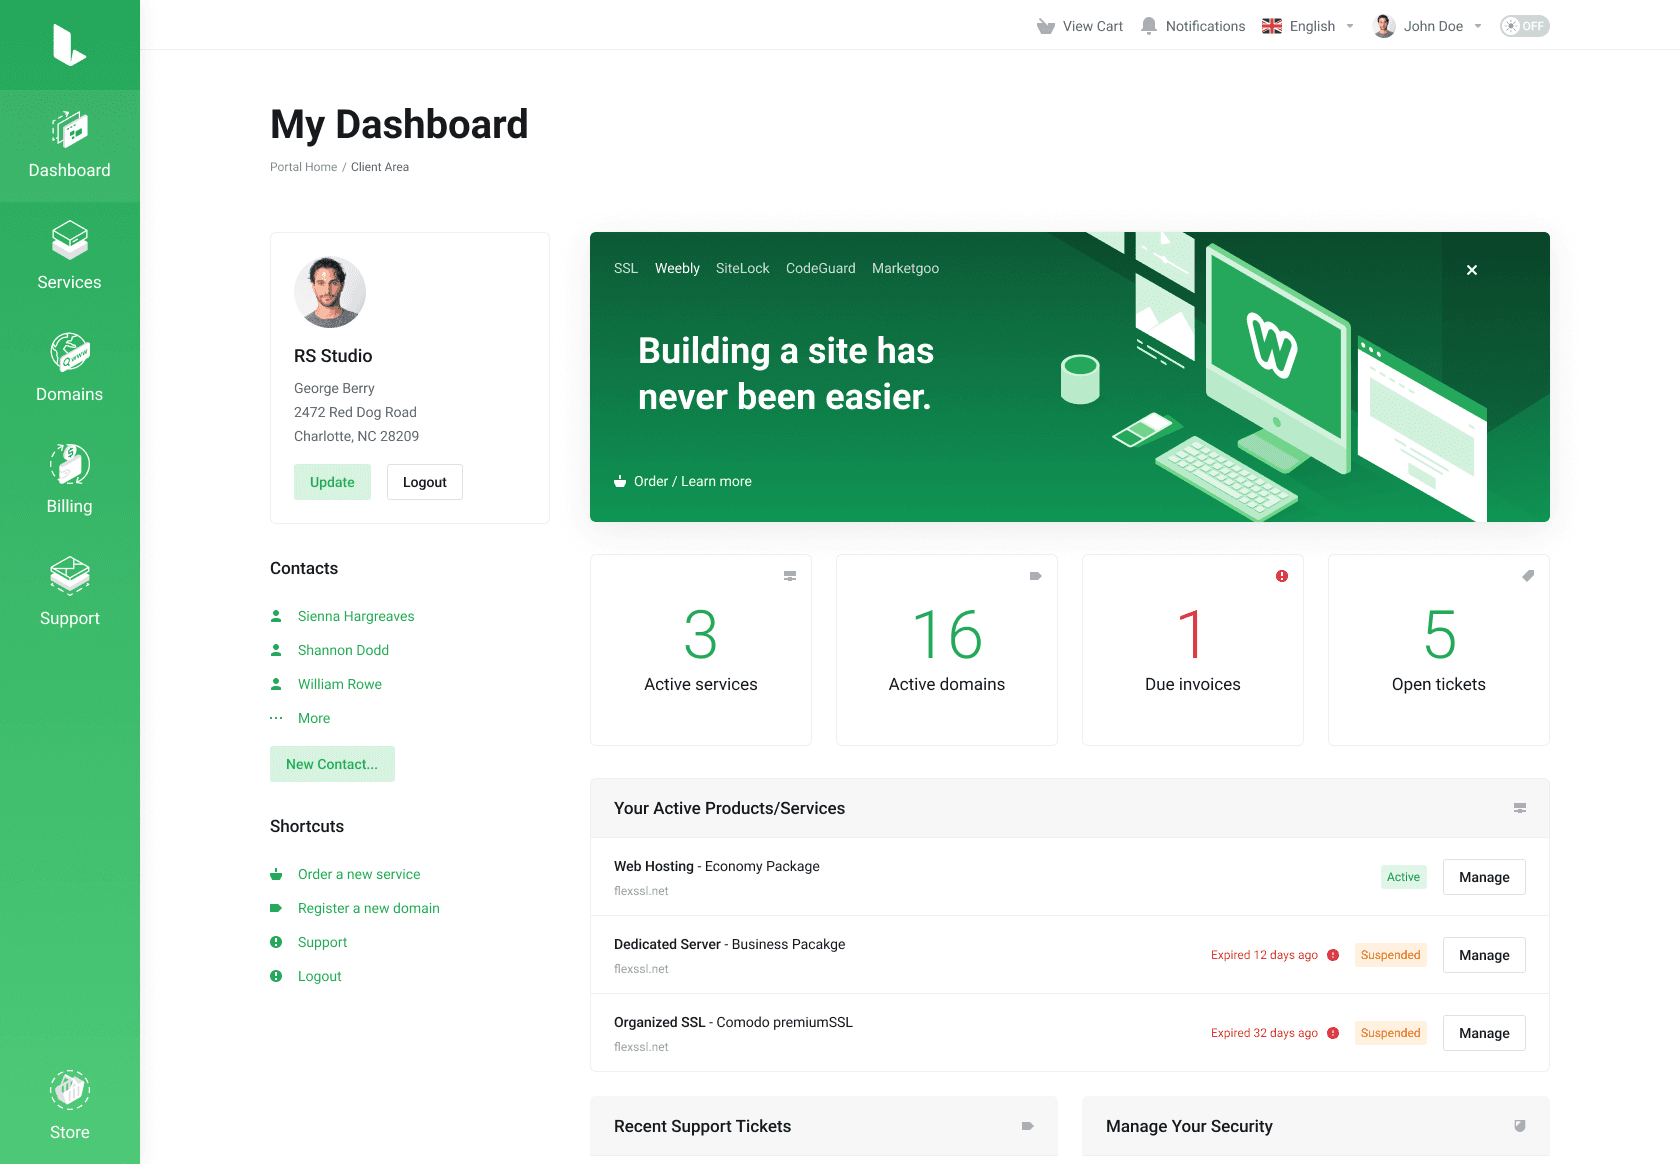Image resolution: width=1680 pixels, height=1164 pixels.
Task: Toggle the Active Products list view icon
Action: [x=1520, y=808]
